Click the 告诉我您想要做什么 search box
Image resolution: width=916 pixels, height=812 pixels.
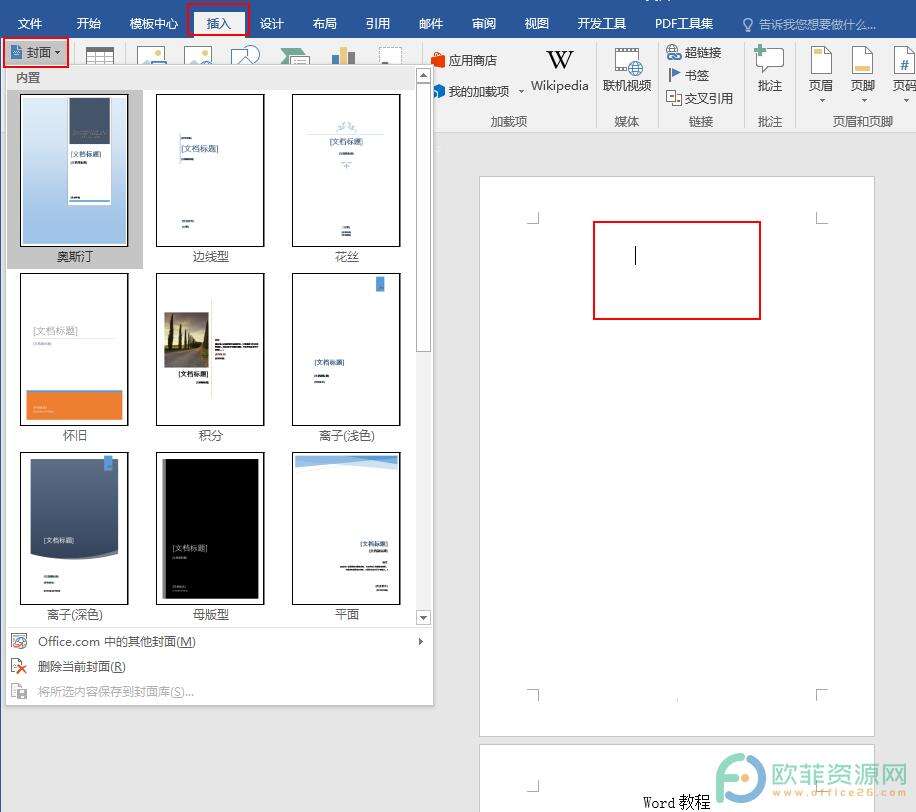point(817,24)
